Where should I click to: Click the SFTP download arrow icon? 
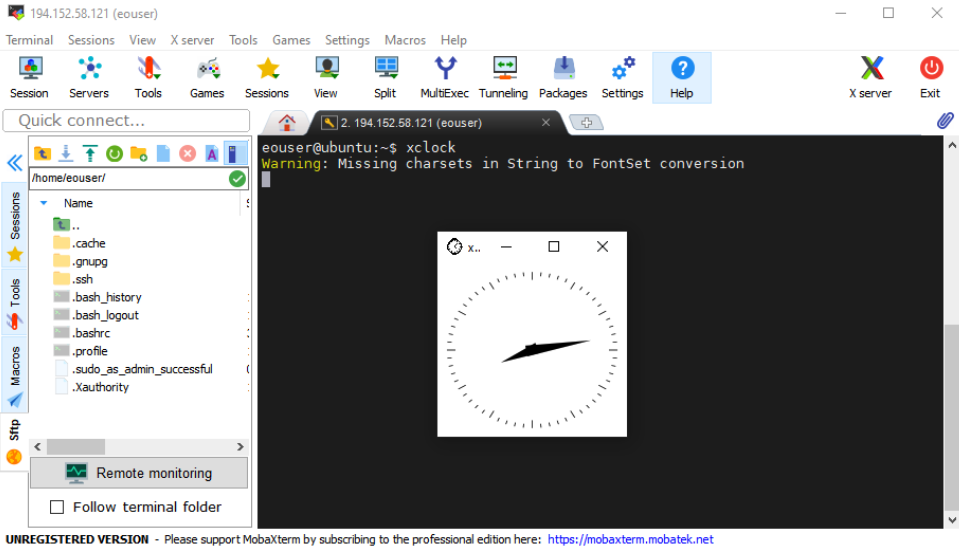click(x=66, y=153)
